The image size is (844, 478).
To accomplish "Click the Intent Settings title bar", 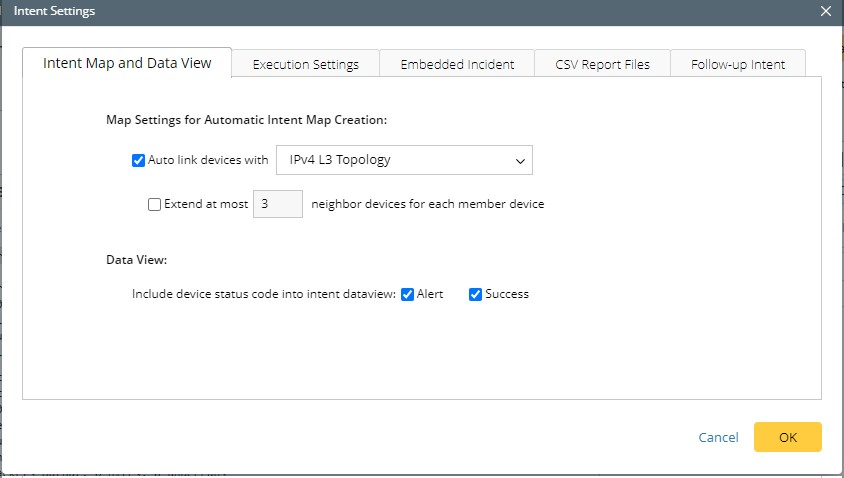I will click(x=400, y=11).
